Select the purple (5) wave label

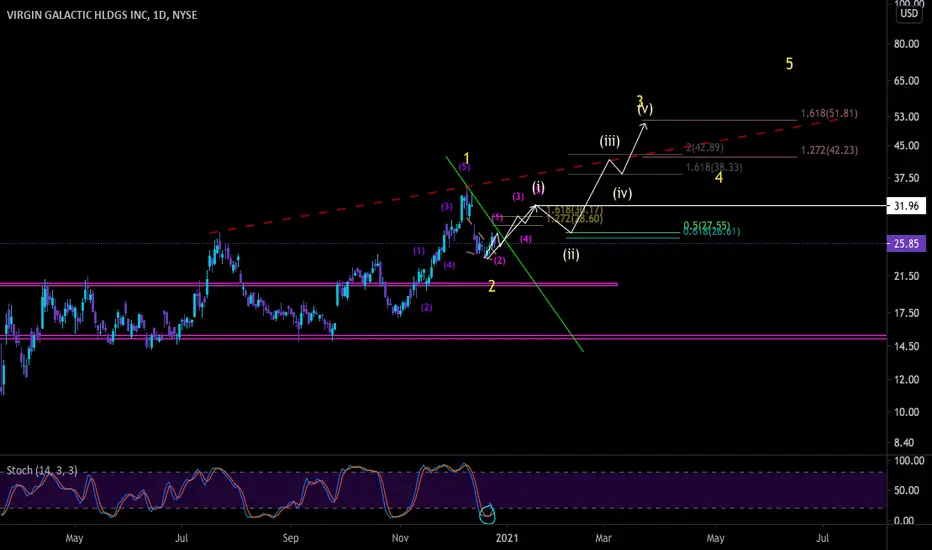pyautogui.click(x=464, y=168)
